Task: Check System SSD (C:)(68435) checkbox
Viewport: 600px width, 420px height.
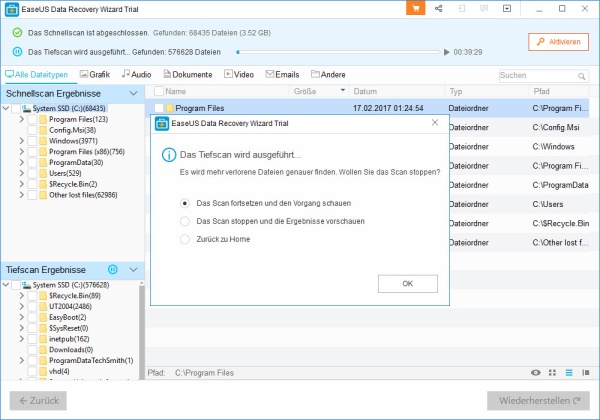Action: point(16,109)
